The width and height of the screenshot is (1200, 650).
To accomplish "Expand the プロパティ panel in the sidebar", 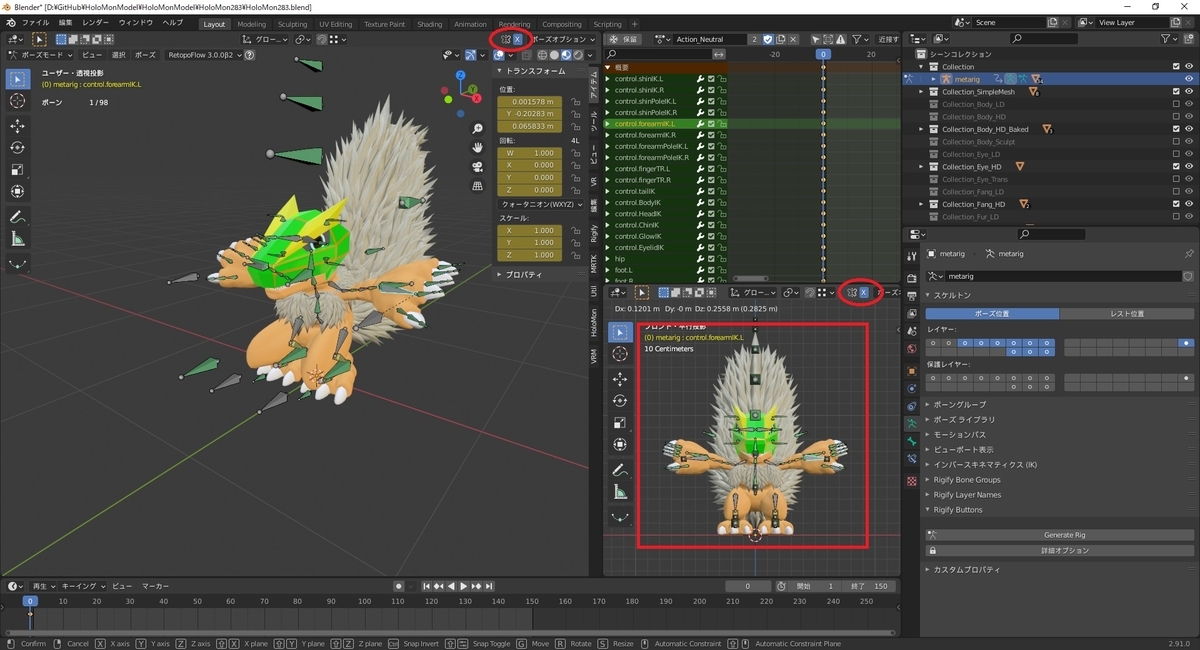I will point(500,274).
